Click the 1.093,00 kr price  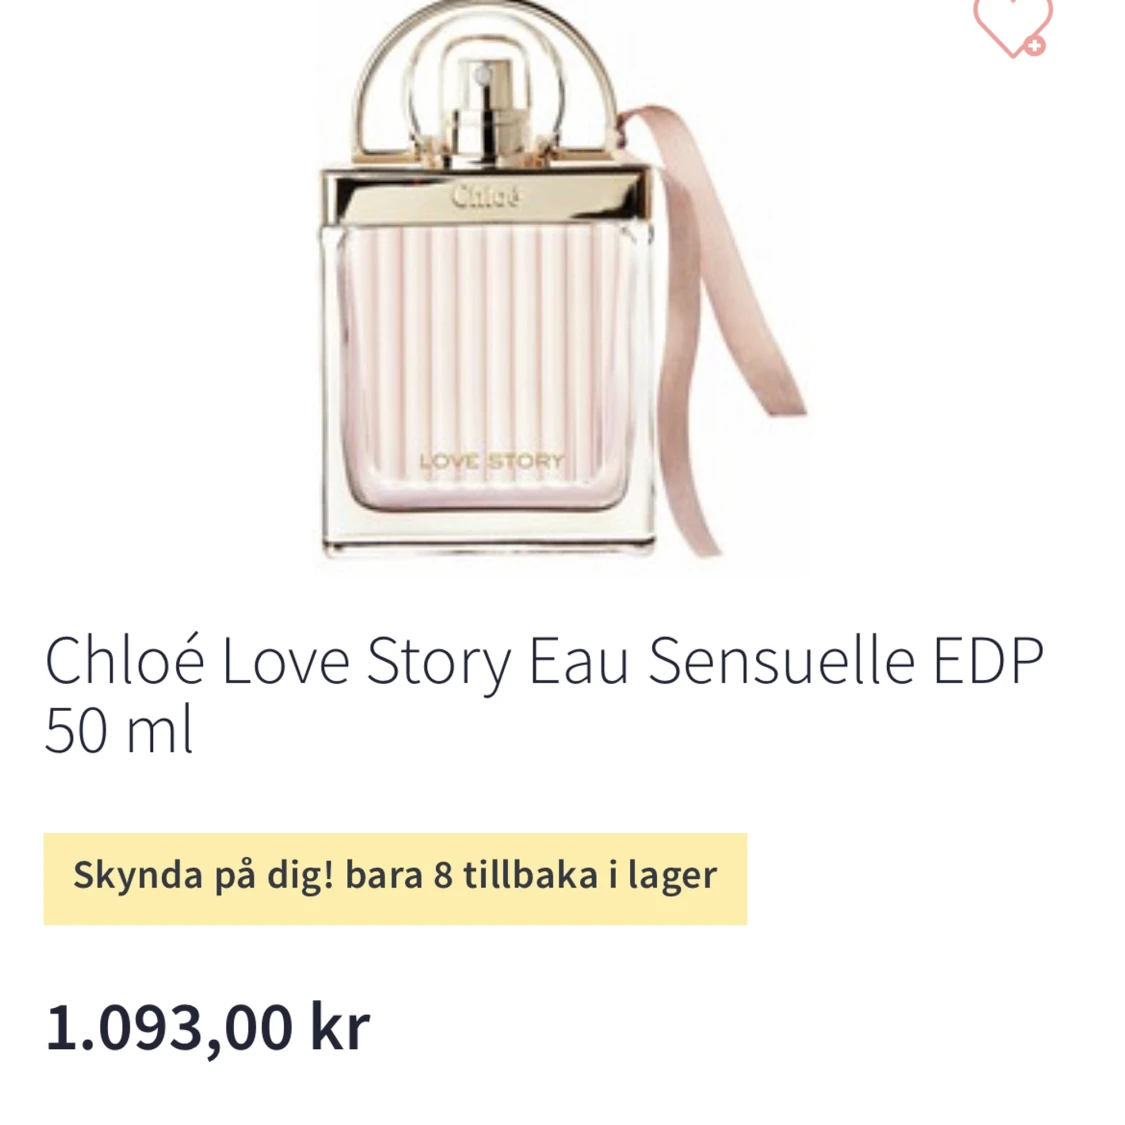tap(208, 1027)
